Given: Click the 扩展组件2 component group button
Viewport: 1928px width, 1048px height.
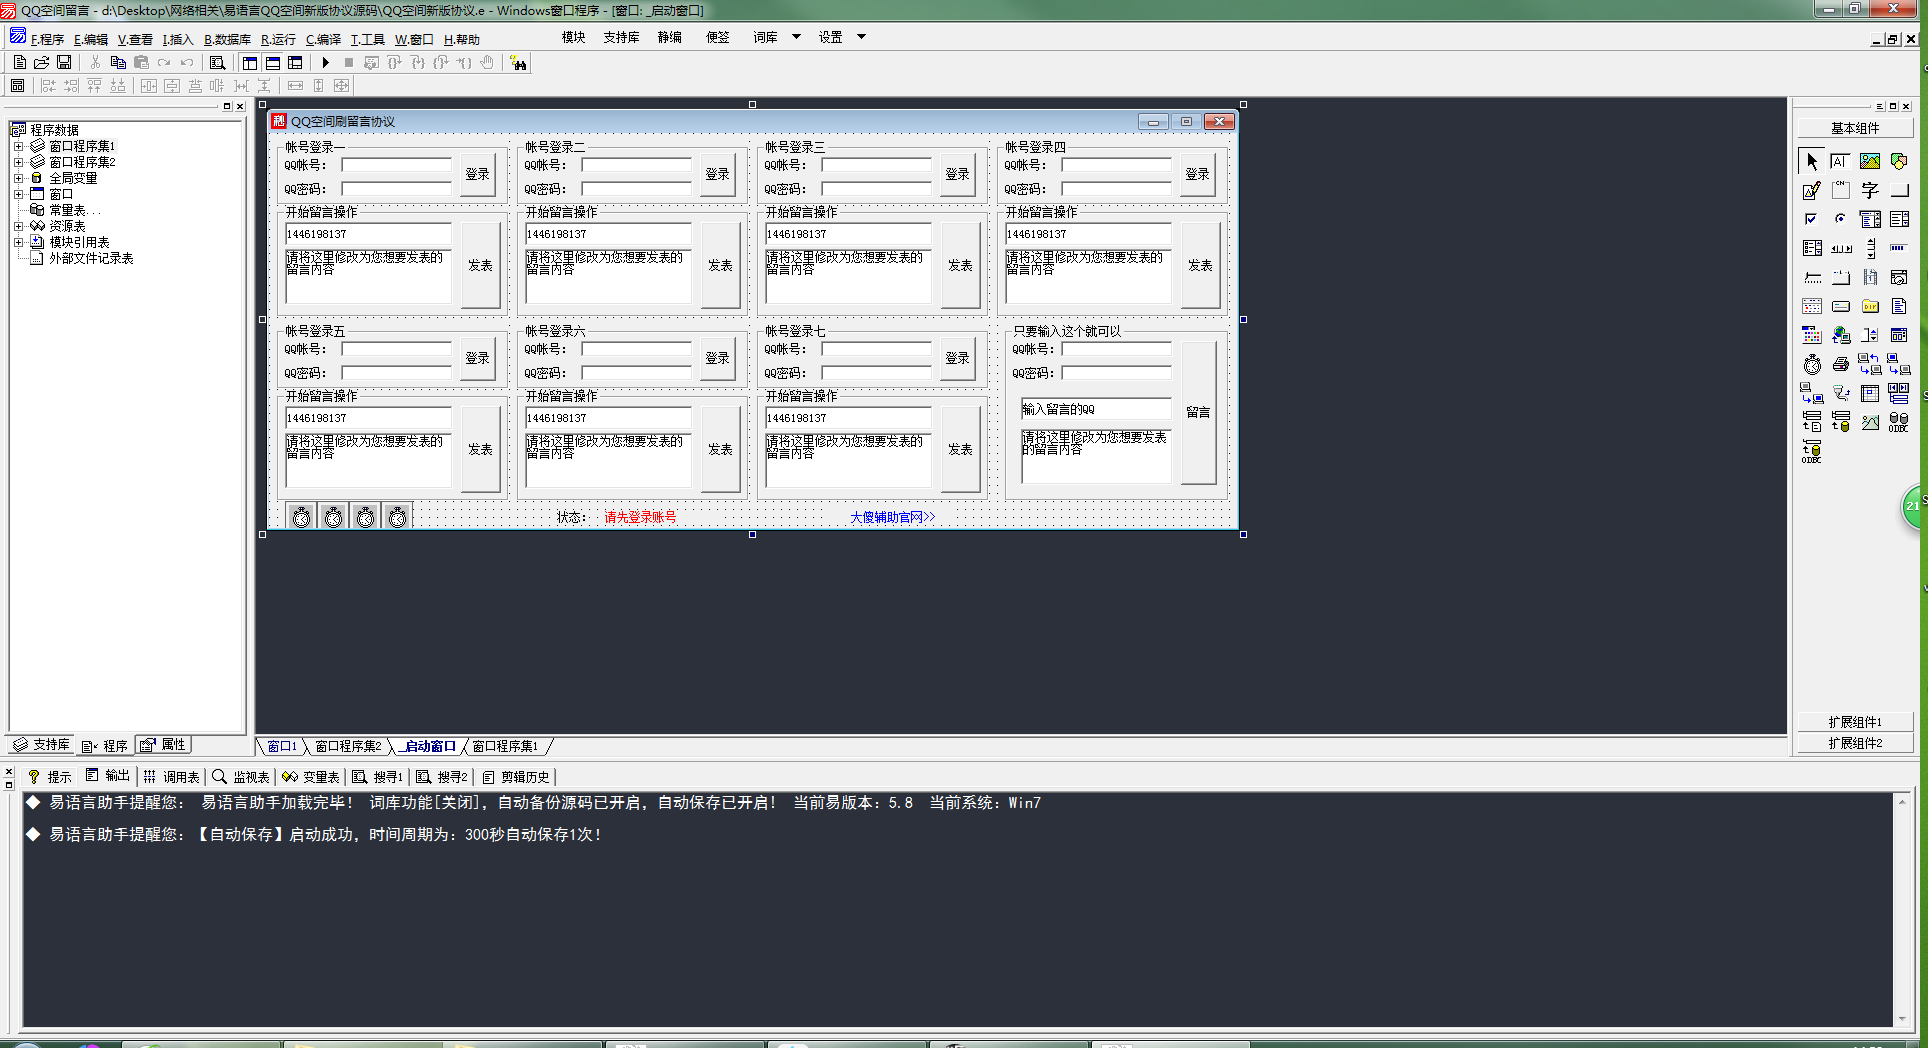Looking at the screenshot, I should pos(1855,743).
